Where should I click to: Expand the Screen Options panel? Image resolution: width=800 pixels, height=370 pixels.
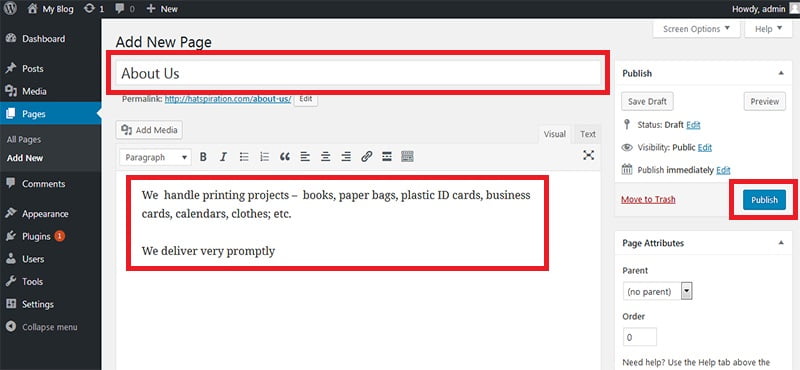[x=696, y=29]
